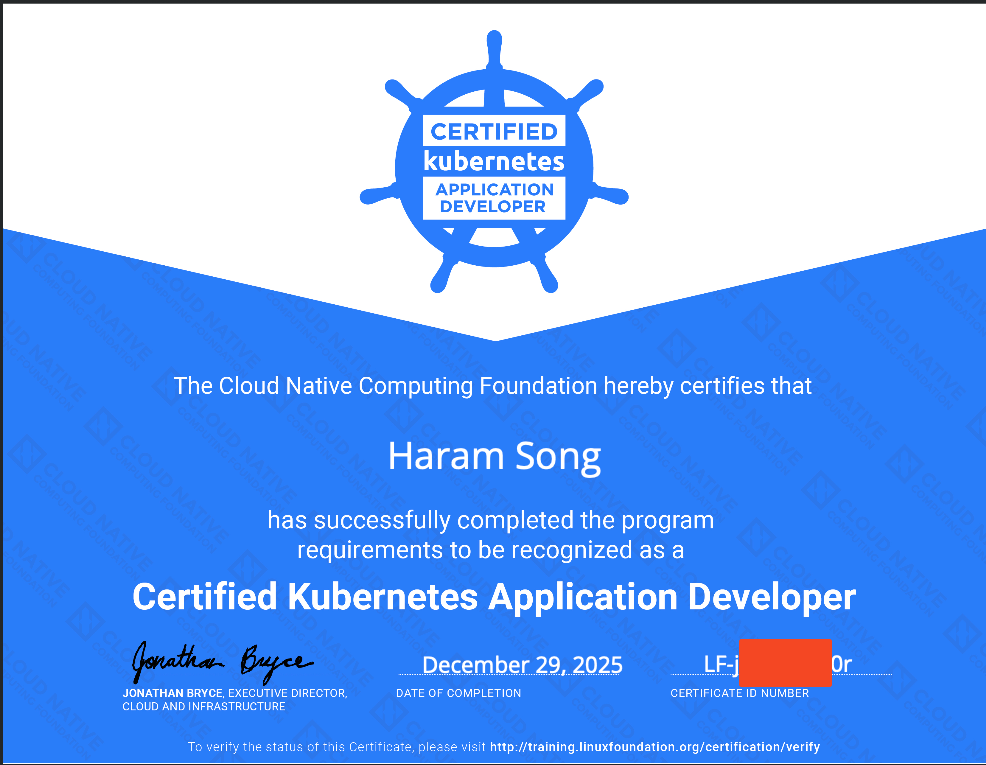
Task: Click the 'LF-j' start of certificate ID
Action: (x=720, y=664)
